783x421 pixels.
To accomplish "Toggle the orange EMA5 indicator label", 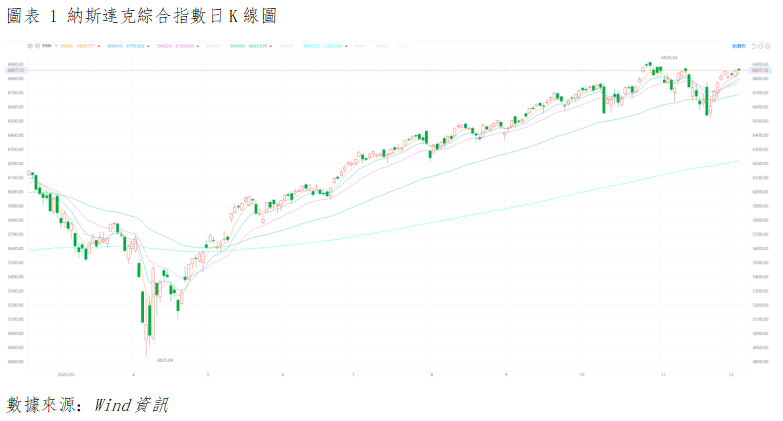I will click(67, 46).
